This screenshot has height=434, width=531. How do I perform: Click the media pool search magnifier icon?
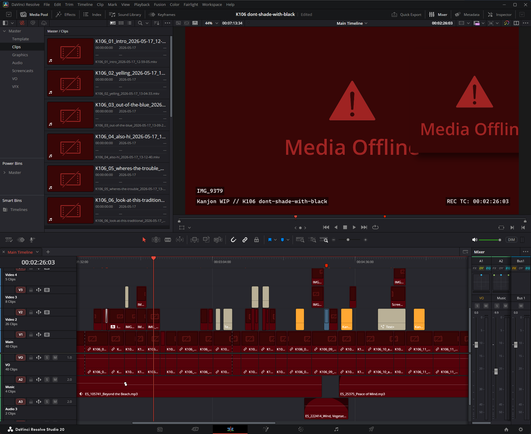point(140,23)
